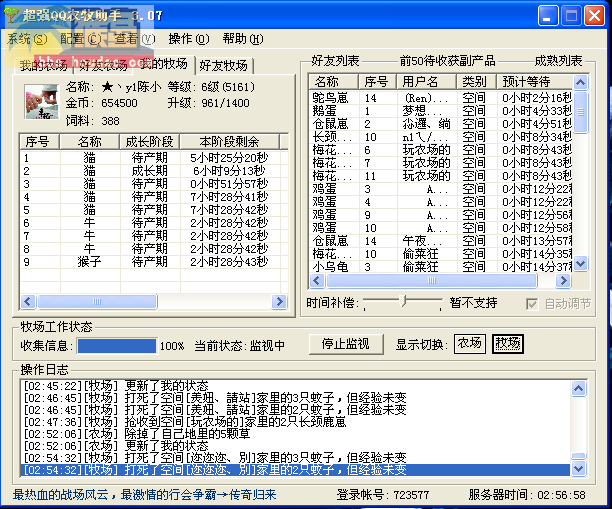Image resolution: width=612 pixels, height=509 pixels.
Task: Select highlighted log entry 打死了2只蚊子 at 02:54:32
Action: 295,470
